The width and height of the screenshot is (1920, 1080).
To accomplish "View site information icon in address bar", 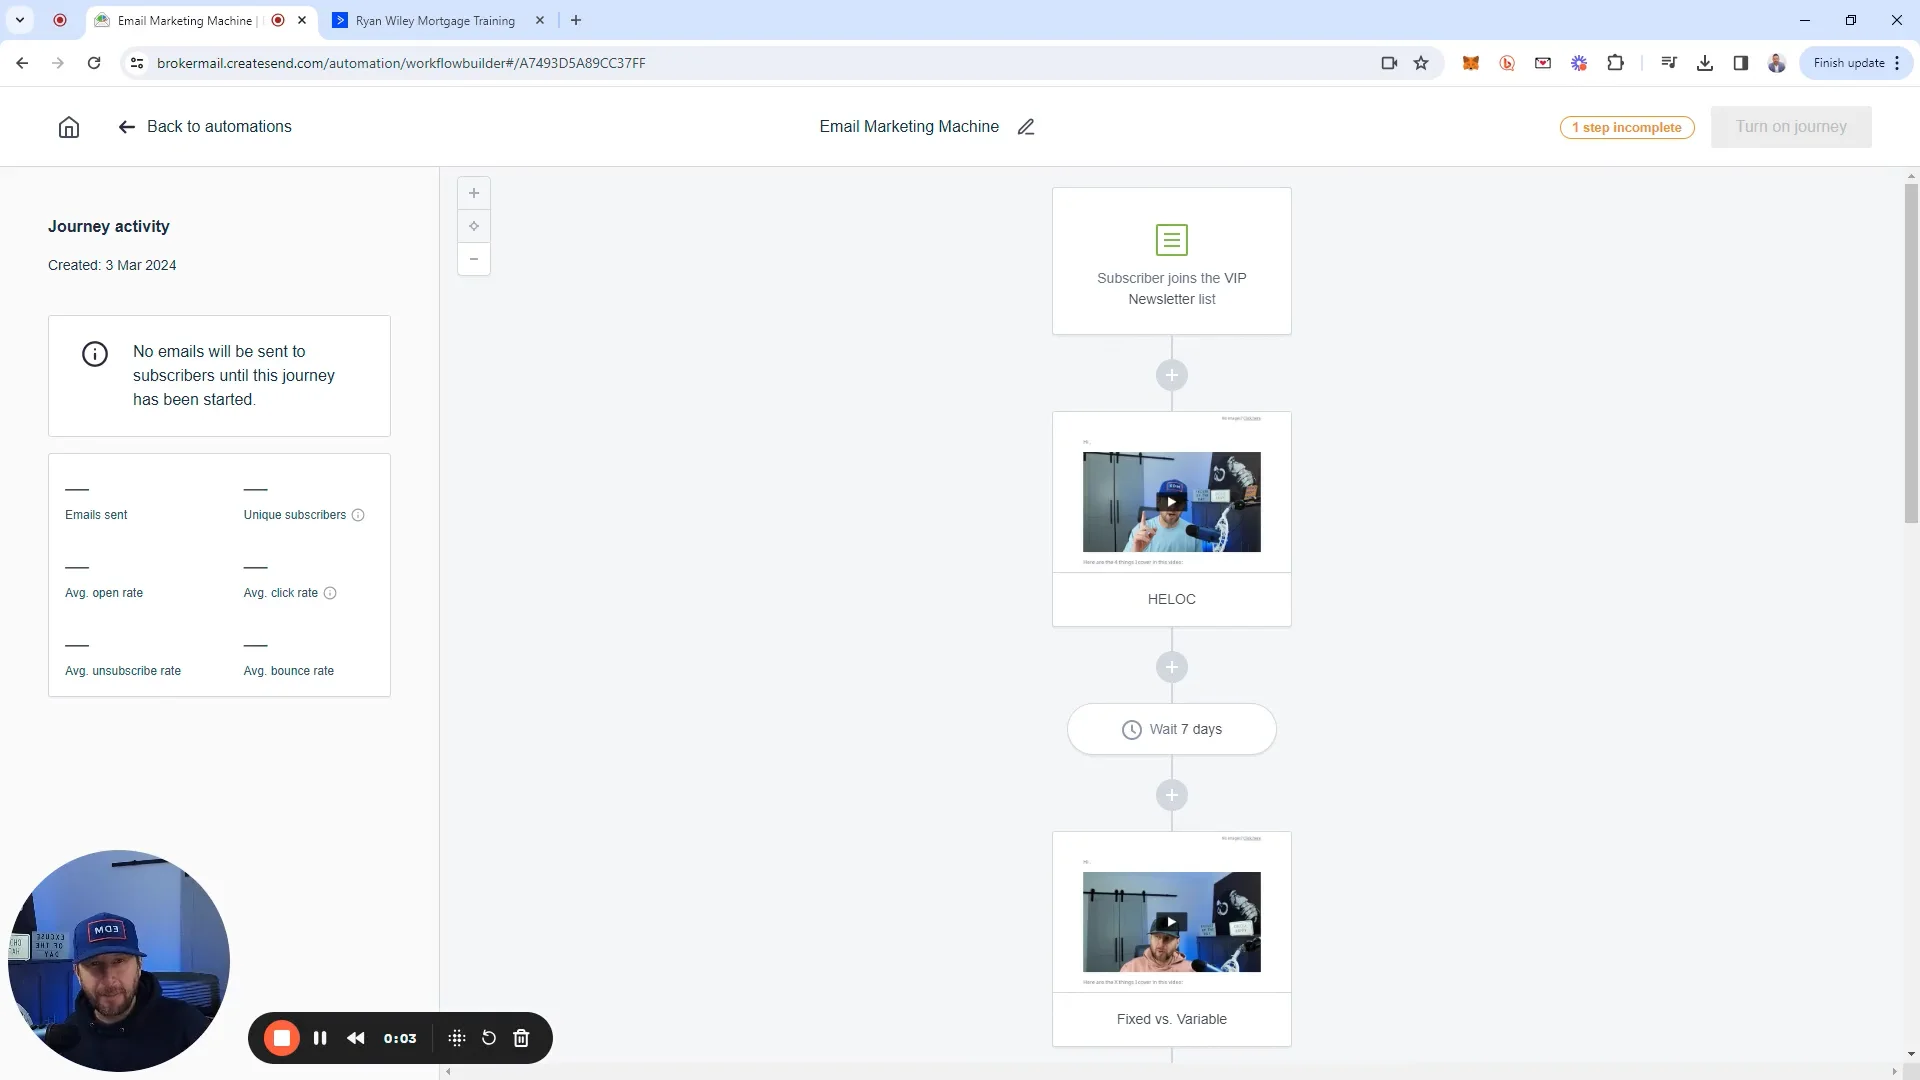I will [x=137, y=63].
